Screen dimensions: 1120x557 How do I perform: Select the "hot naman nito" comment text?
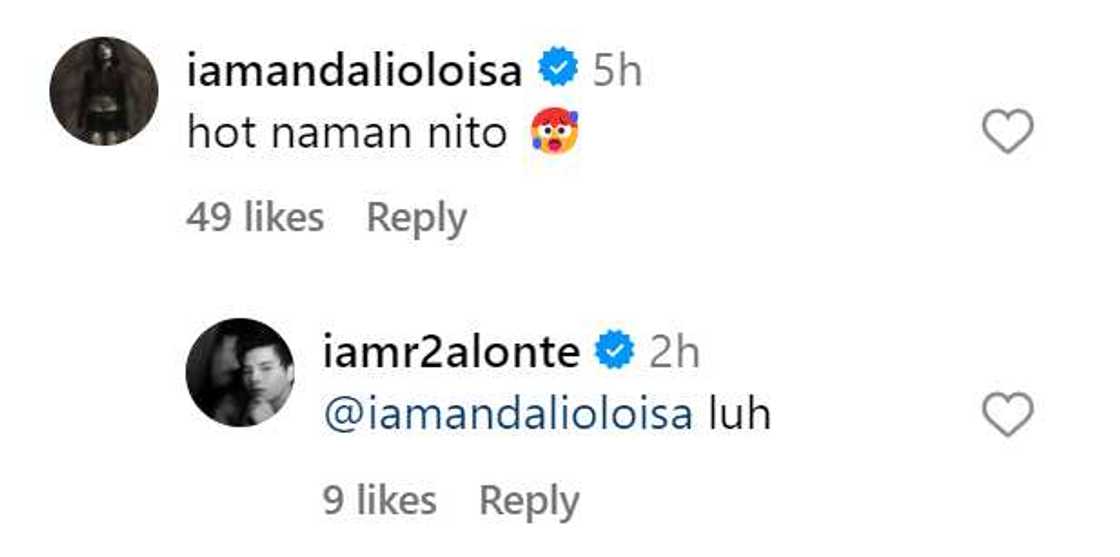pos(346,133)
